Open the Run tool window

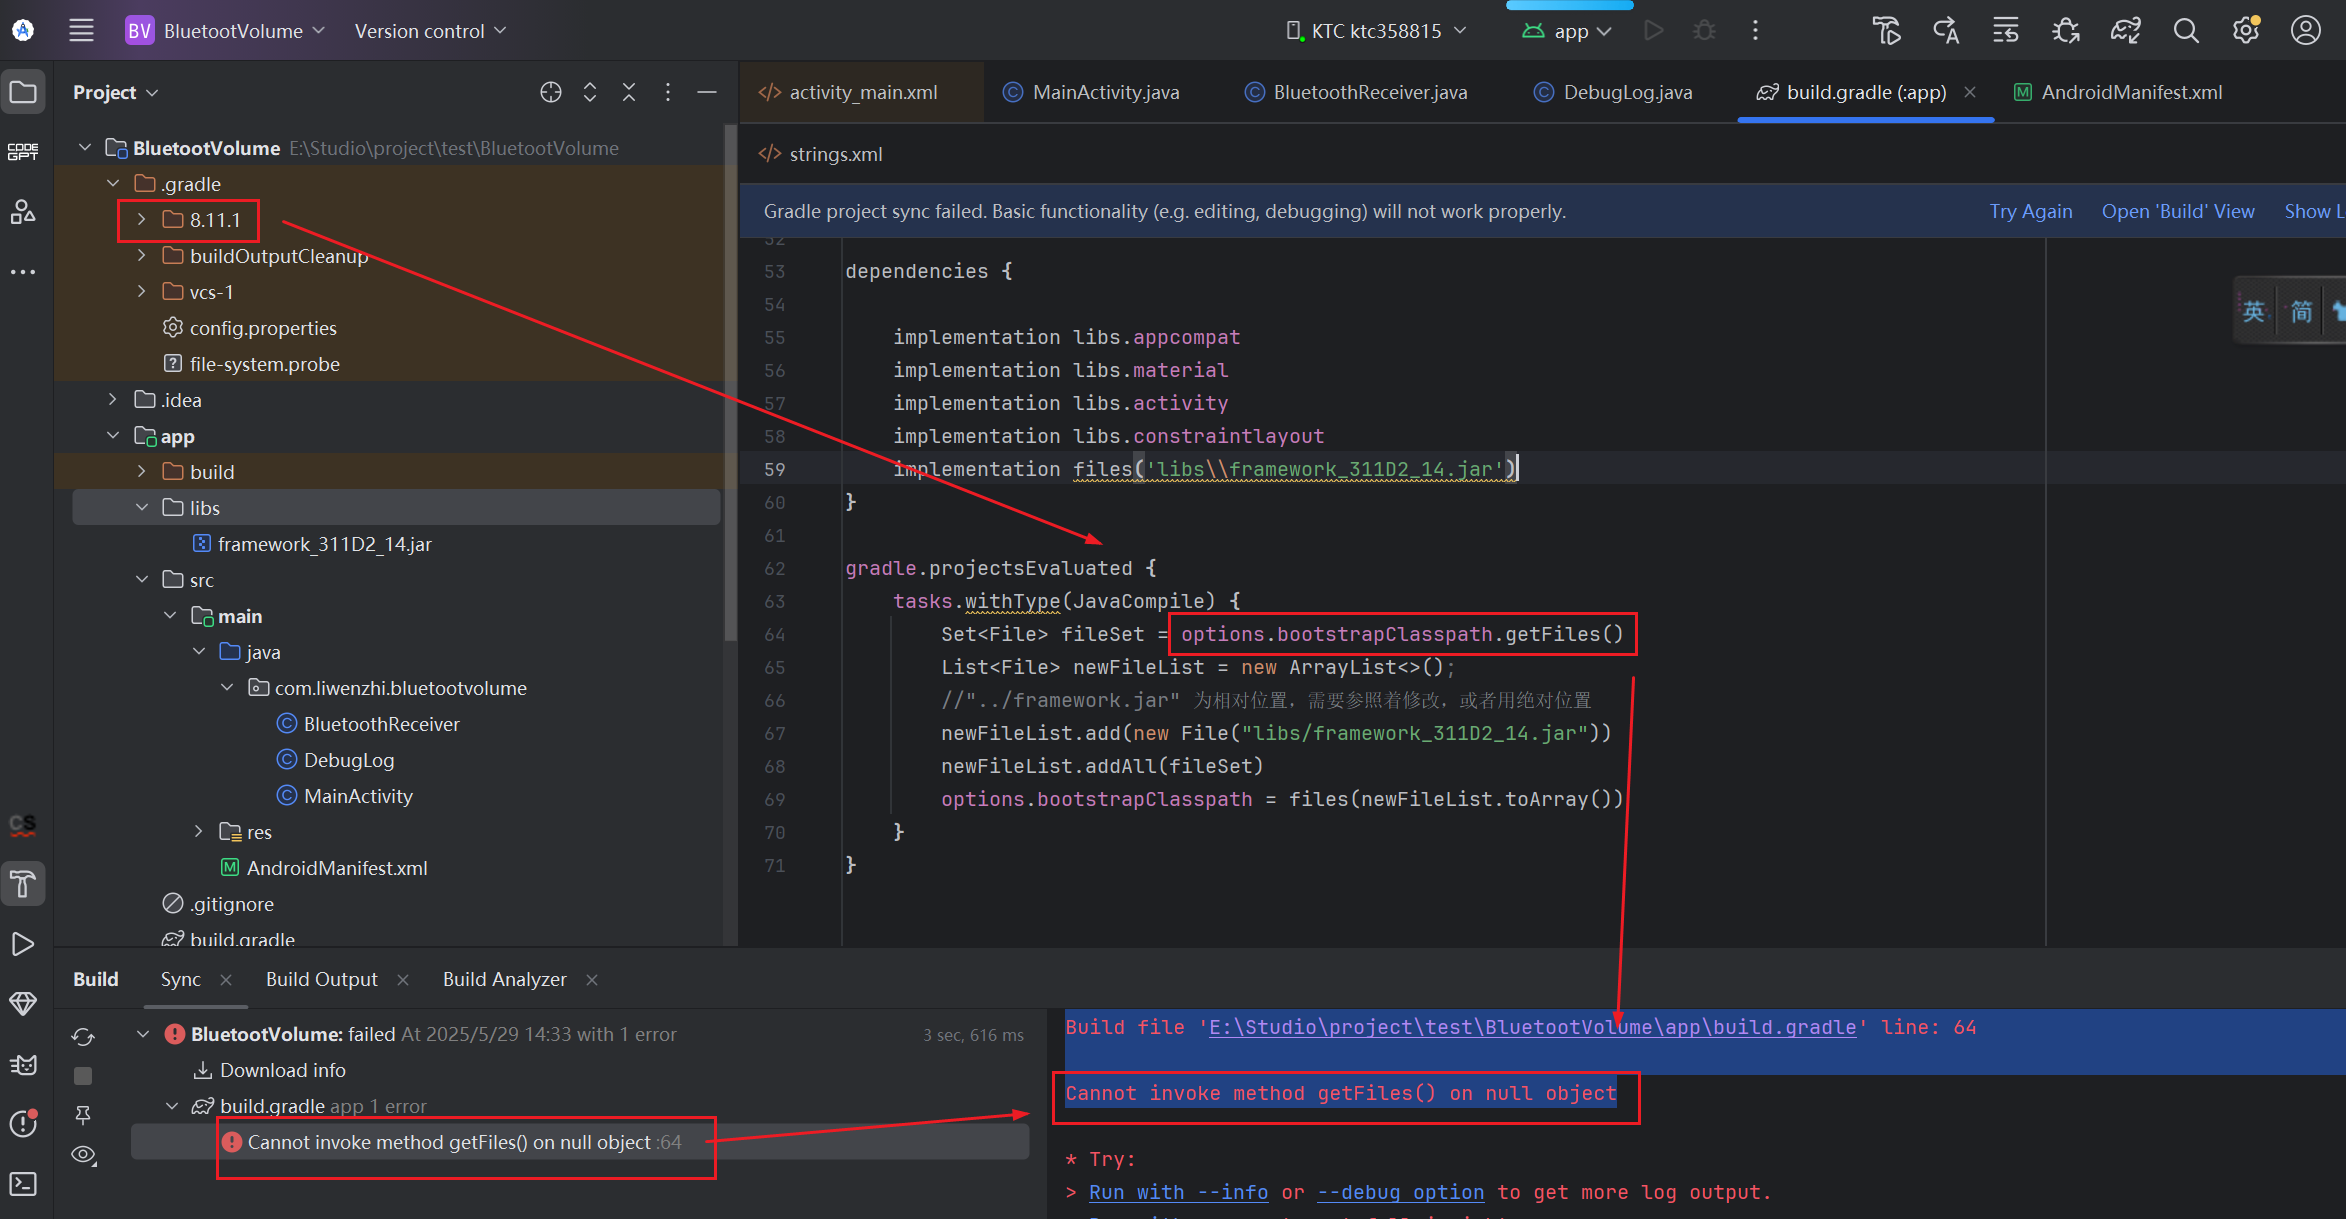(23, 944)
